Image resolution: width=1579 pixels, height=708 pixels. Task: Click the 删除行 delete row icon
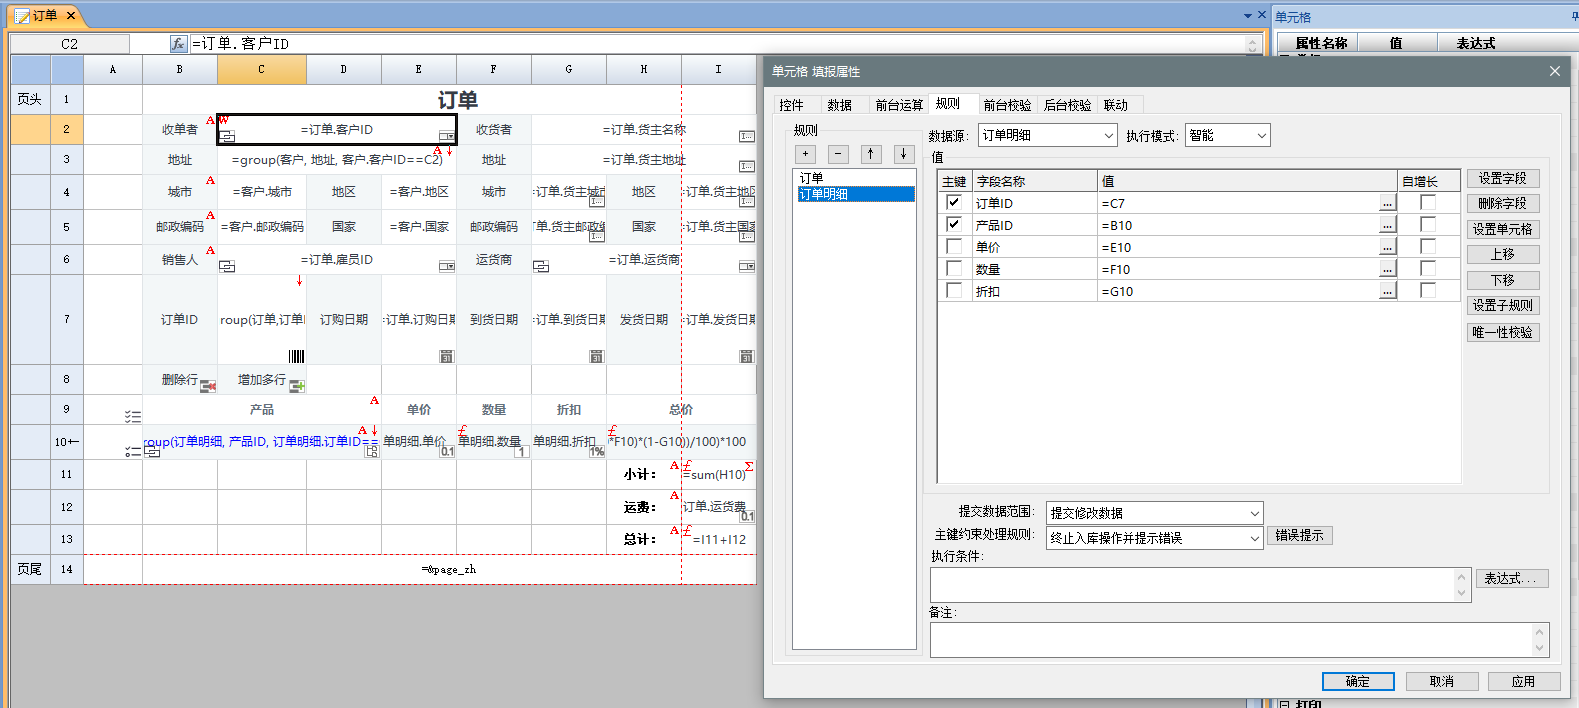coord(208,386)
